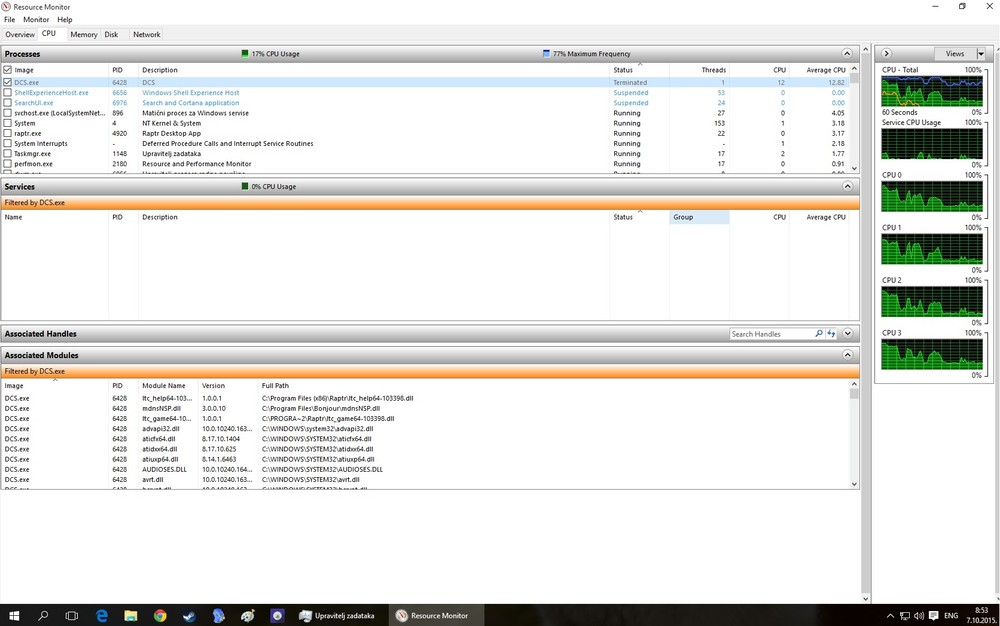
Task: Click the CPU - Total graph
Action: point(932,91)
